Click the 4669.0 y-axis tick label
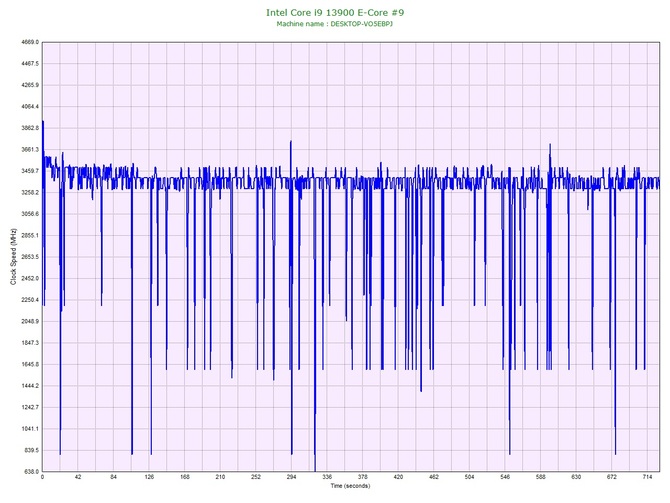 pos(30,42)
